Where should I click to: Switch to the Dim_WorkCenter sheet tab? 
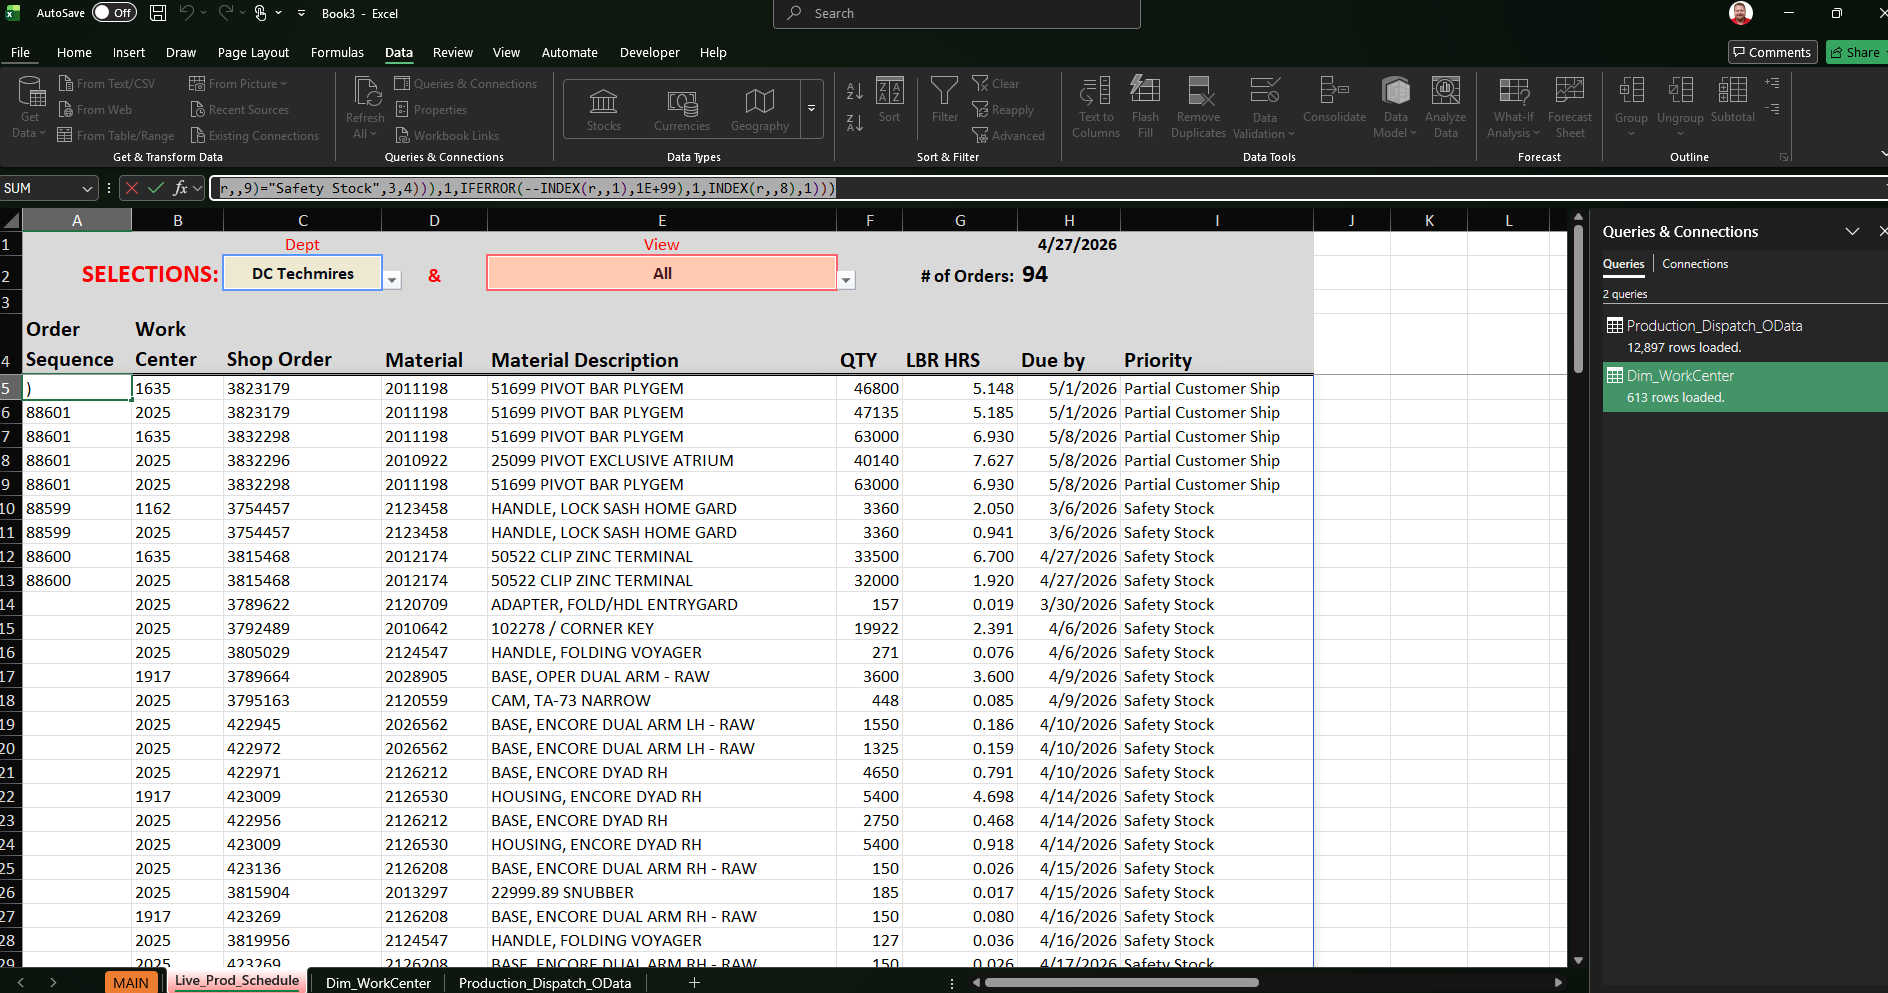tap(378, 982)
